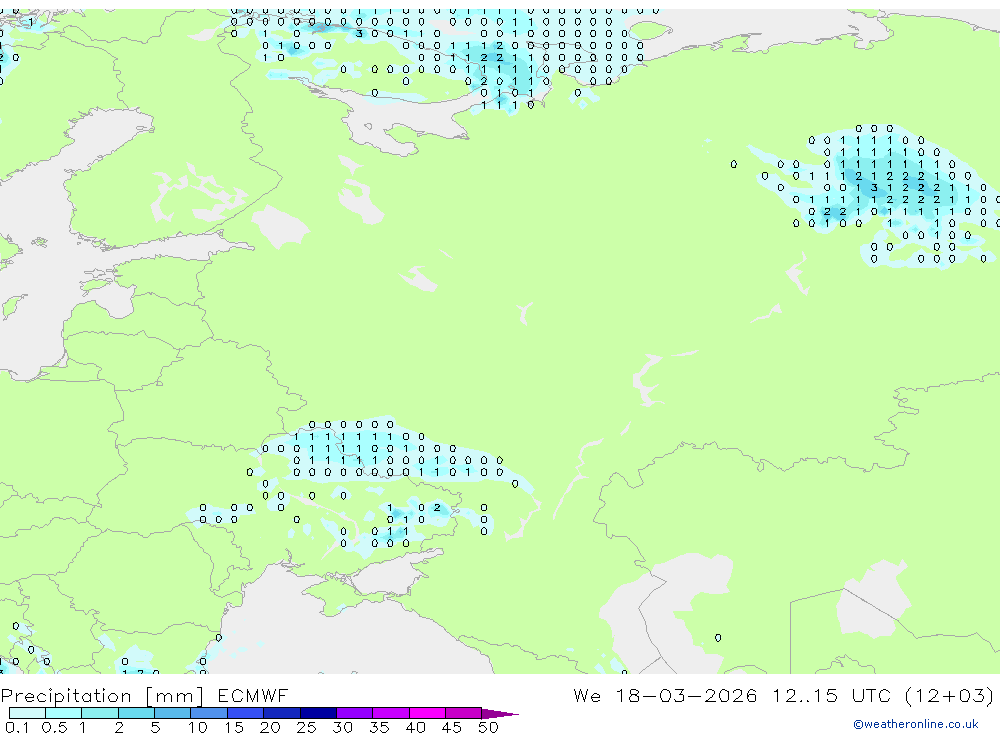Click the 'Precipitation [mm]' title text
Image resolution: width=1000 pixels, height=733 pixels.
(103, 696)
